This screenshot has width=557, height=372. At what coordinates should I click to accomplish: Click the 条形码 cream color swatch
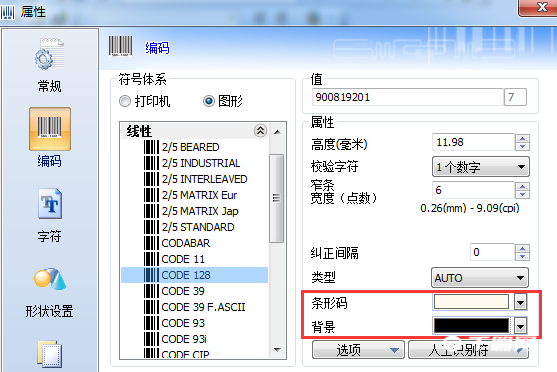click(x=471, y=302)
